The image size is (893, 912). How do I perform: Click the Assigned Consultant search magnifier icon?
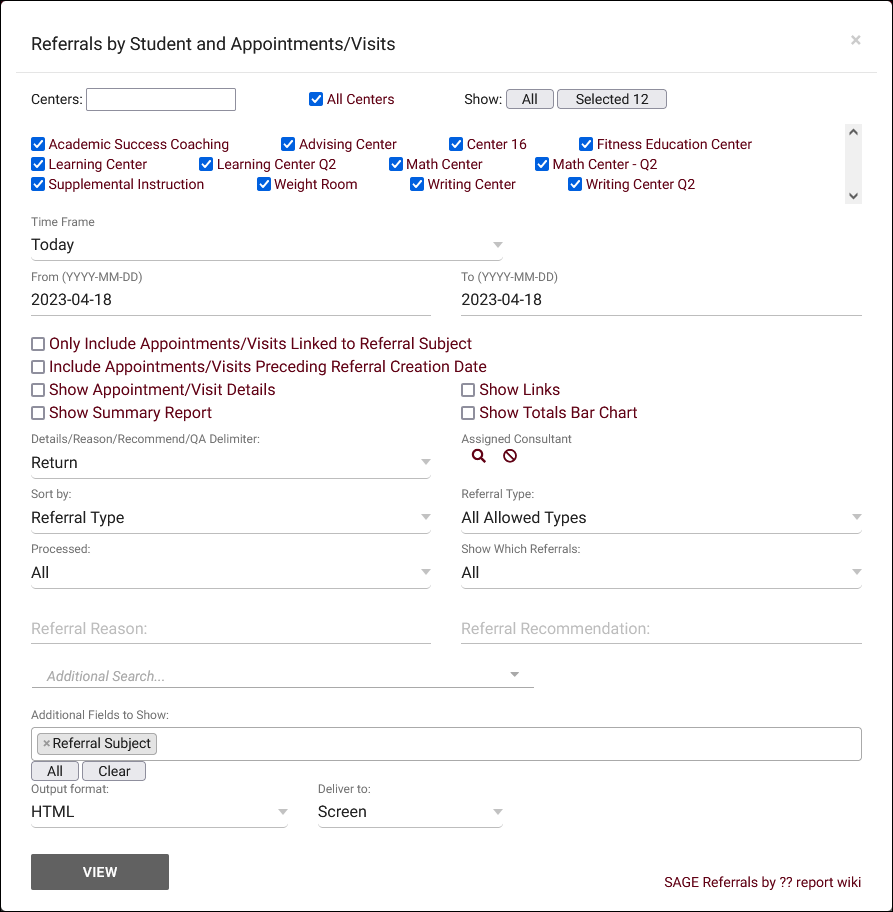[479, 456]
